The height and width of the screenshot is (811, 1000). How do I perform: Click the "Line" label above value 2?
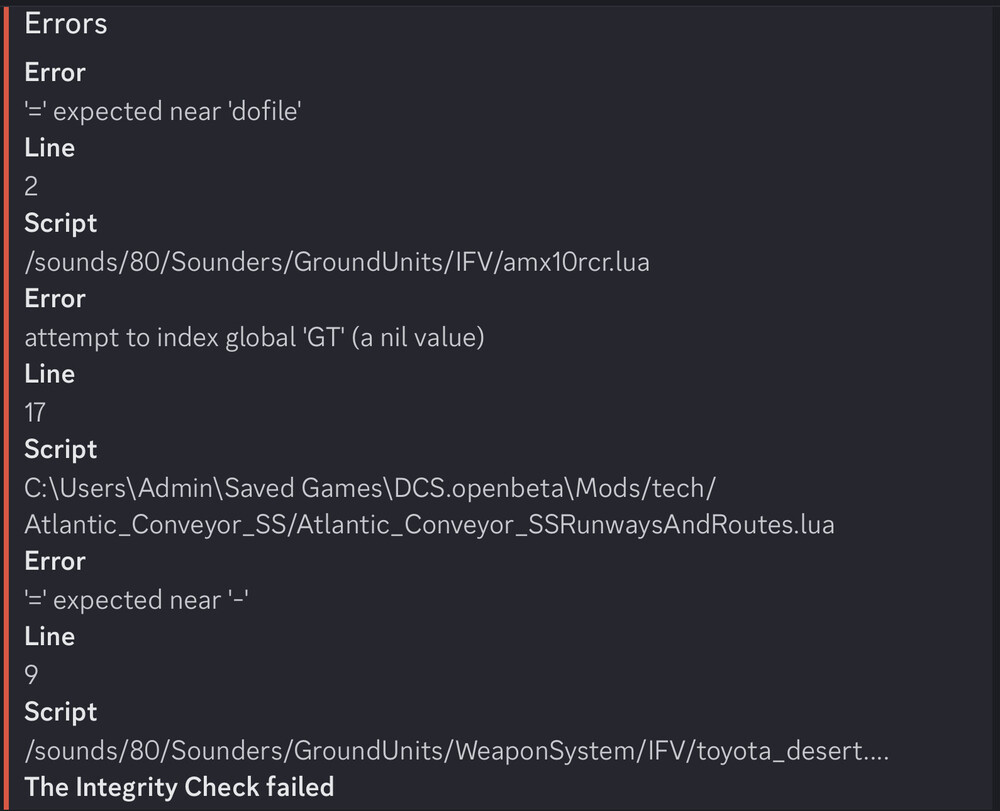(x=49, y=148)
